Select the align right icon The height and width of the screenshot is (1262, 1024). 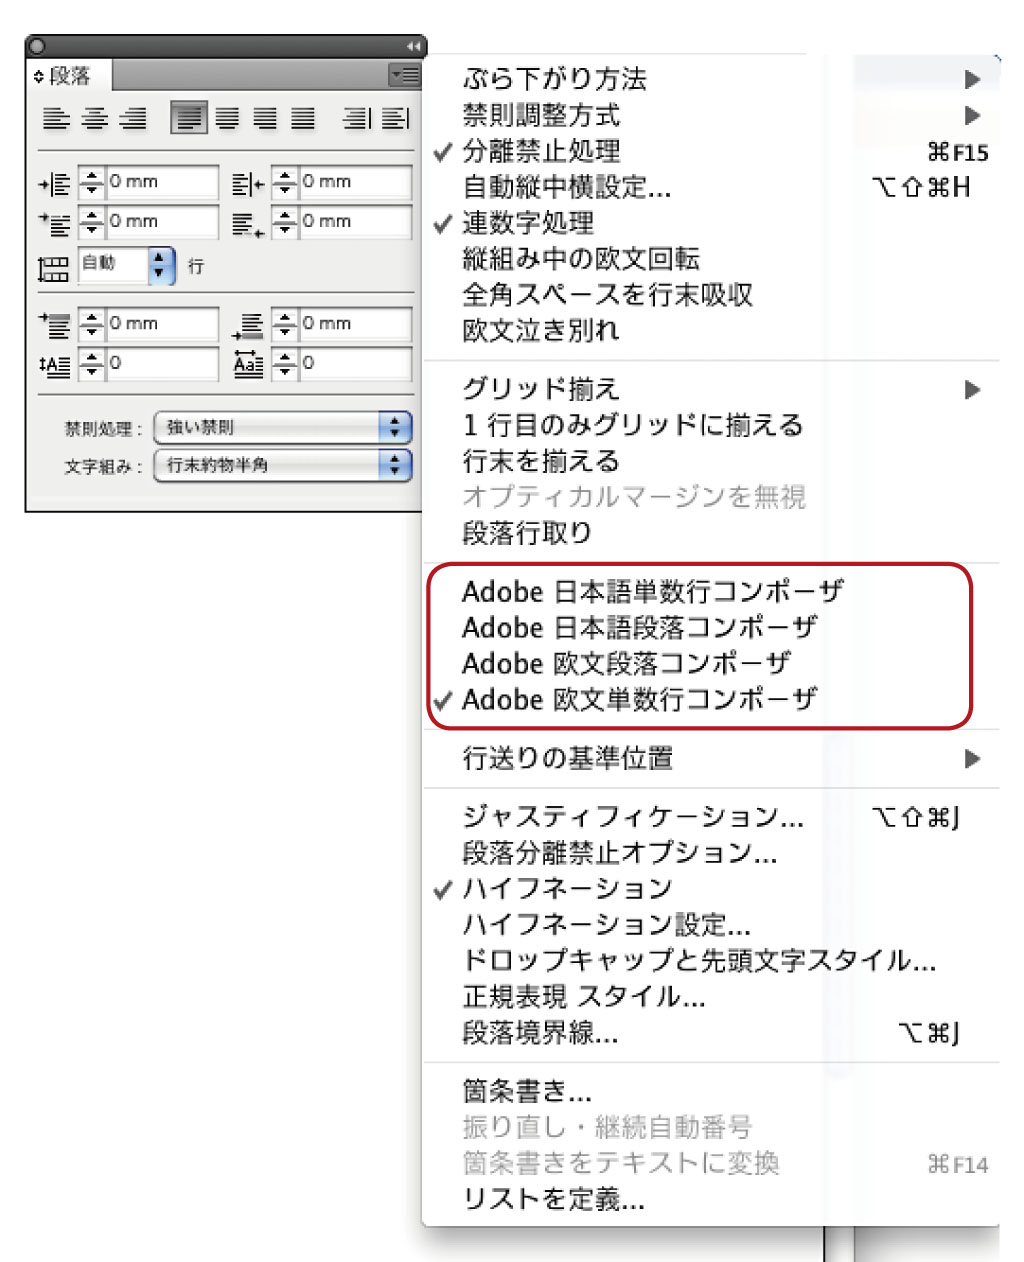[x=133, y=118]
